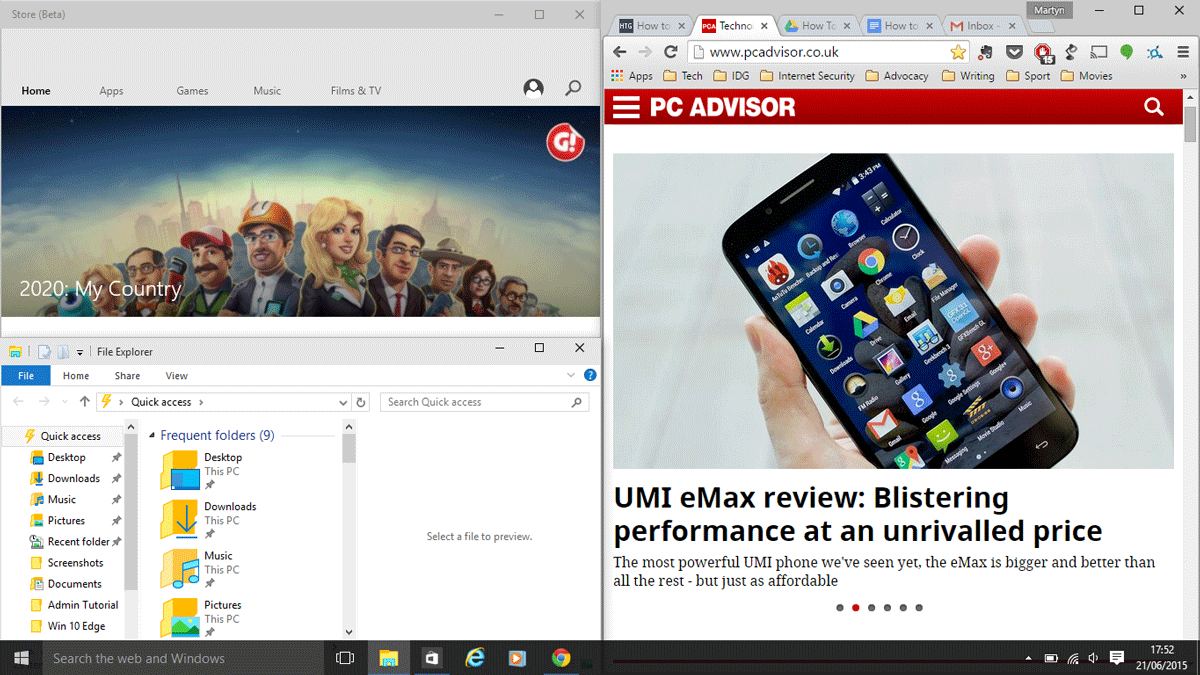This screenshot has height=675, width=1200.
Task: Click the PC Advisor hamburger menu icon
Action: click(627, 107)
